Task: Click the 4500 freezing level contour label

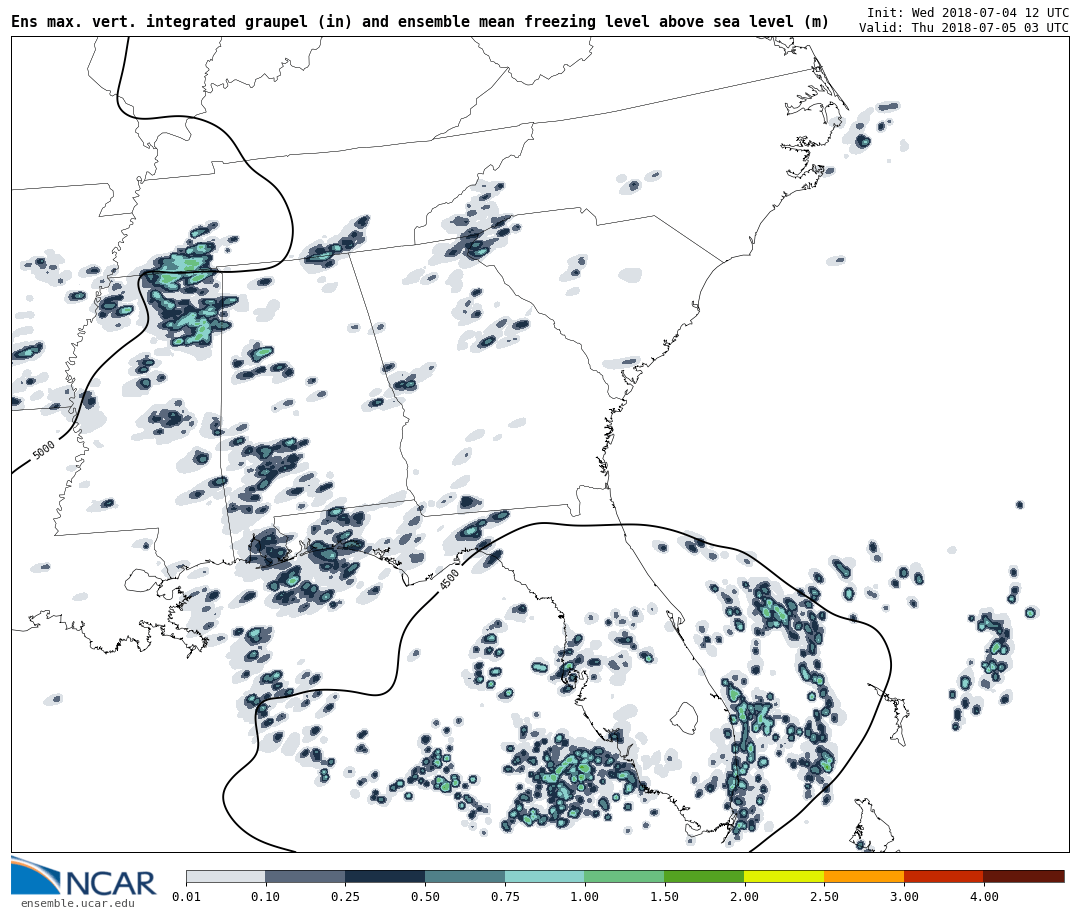Action: 450,579
